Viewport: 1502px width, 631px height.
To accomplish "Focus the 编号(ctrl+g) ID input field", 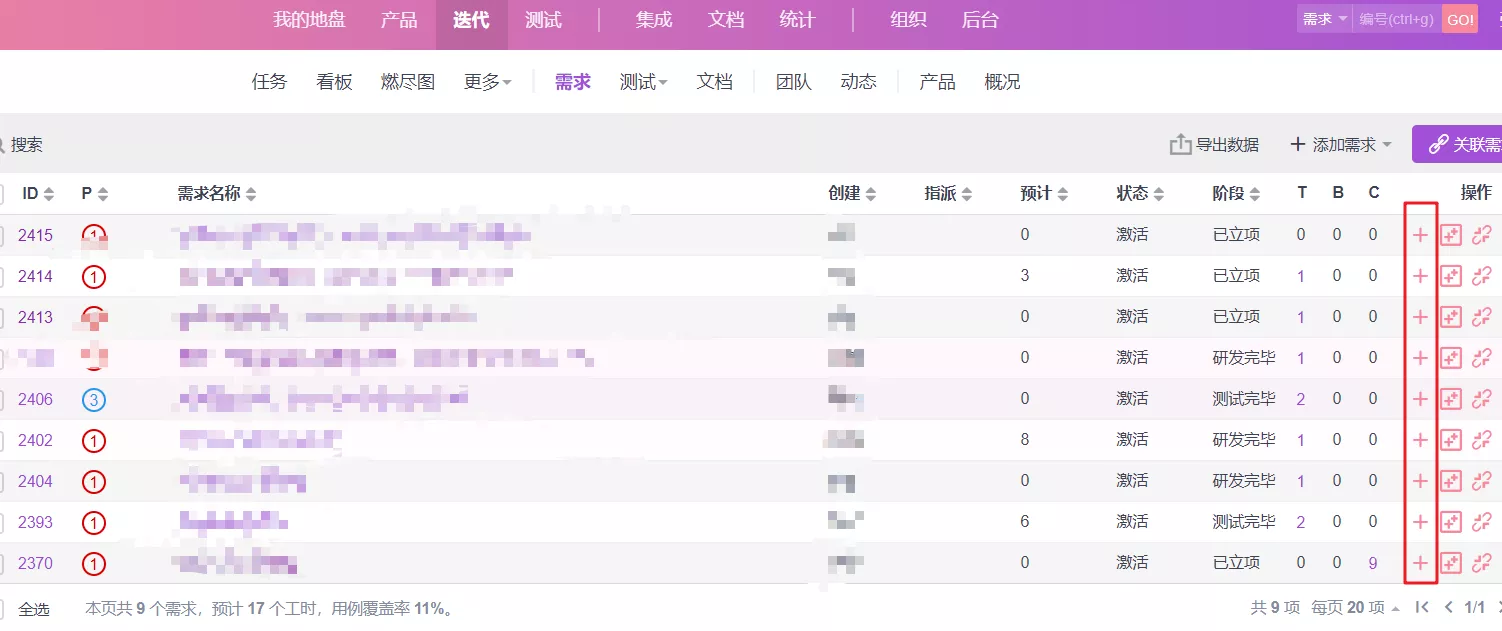I will (x=1397, y=19).
